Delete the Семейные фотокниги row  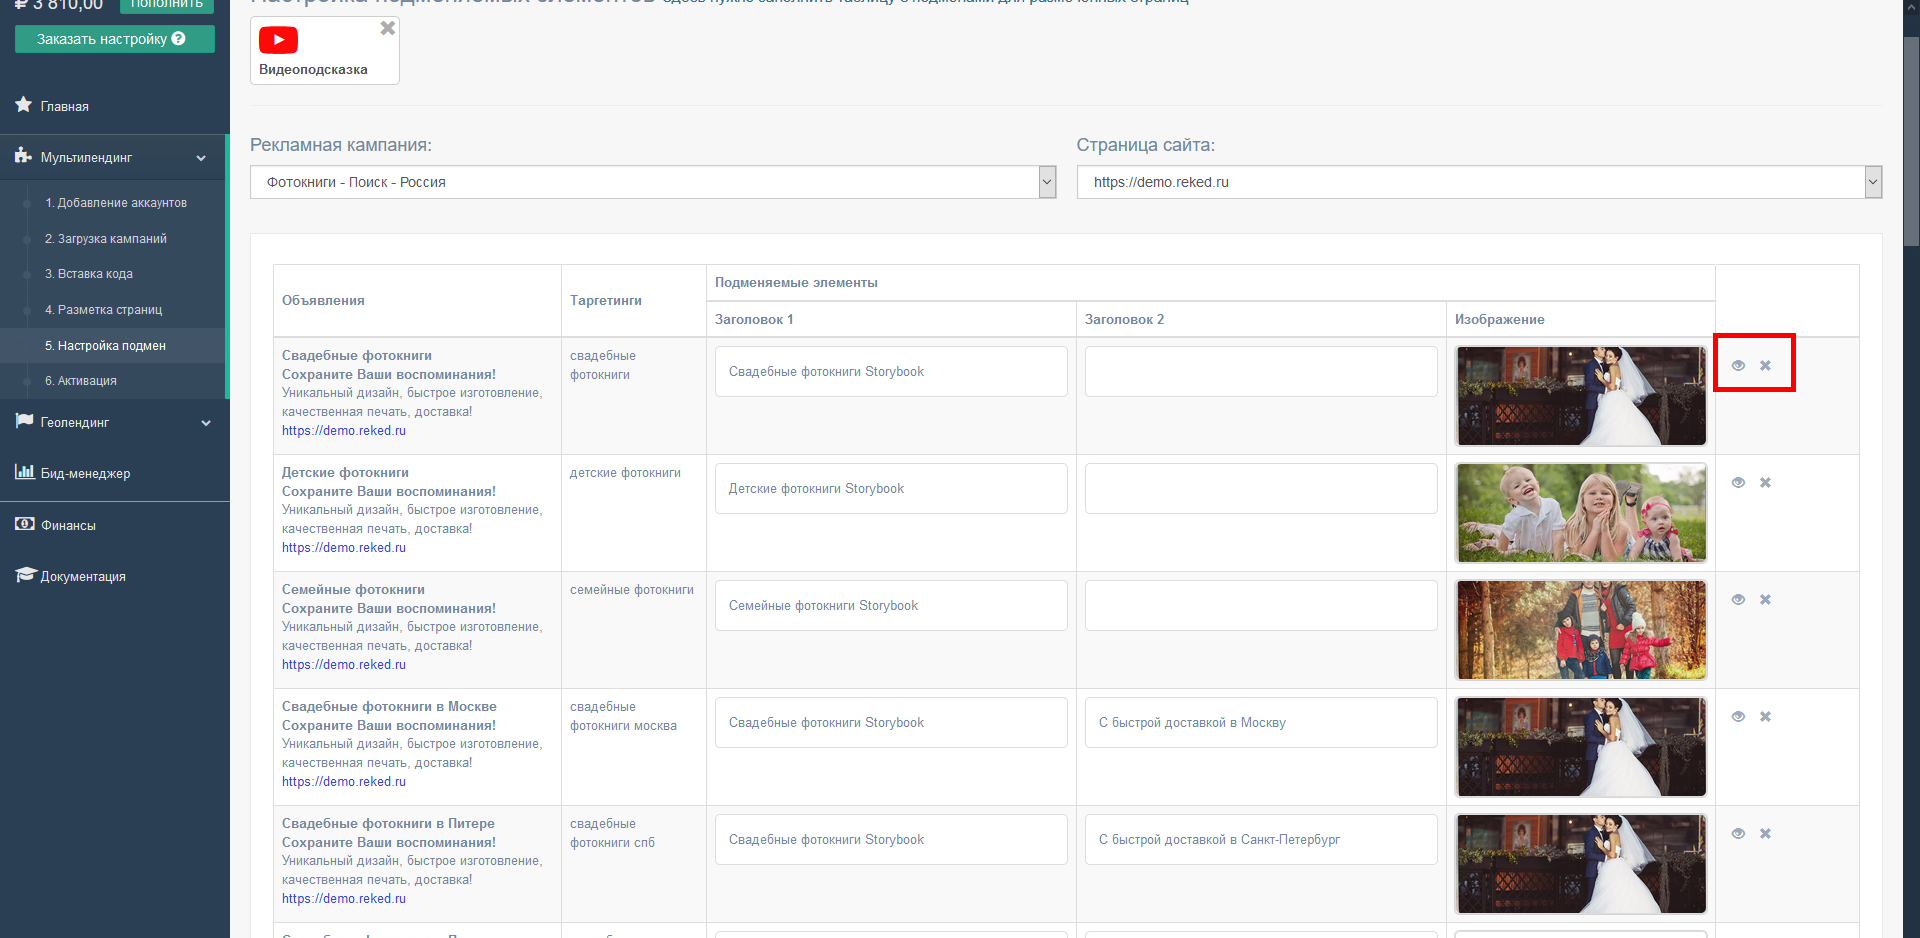pos(1765,600)
